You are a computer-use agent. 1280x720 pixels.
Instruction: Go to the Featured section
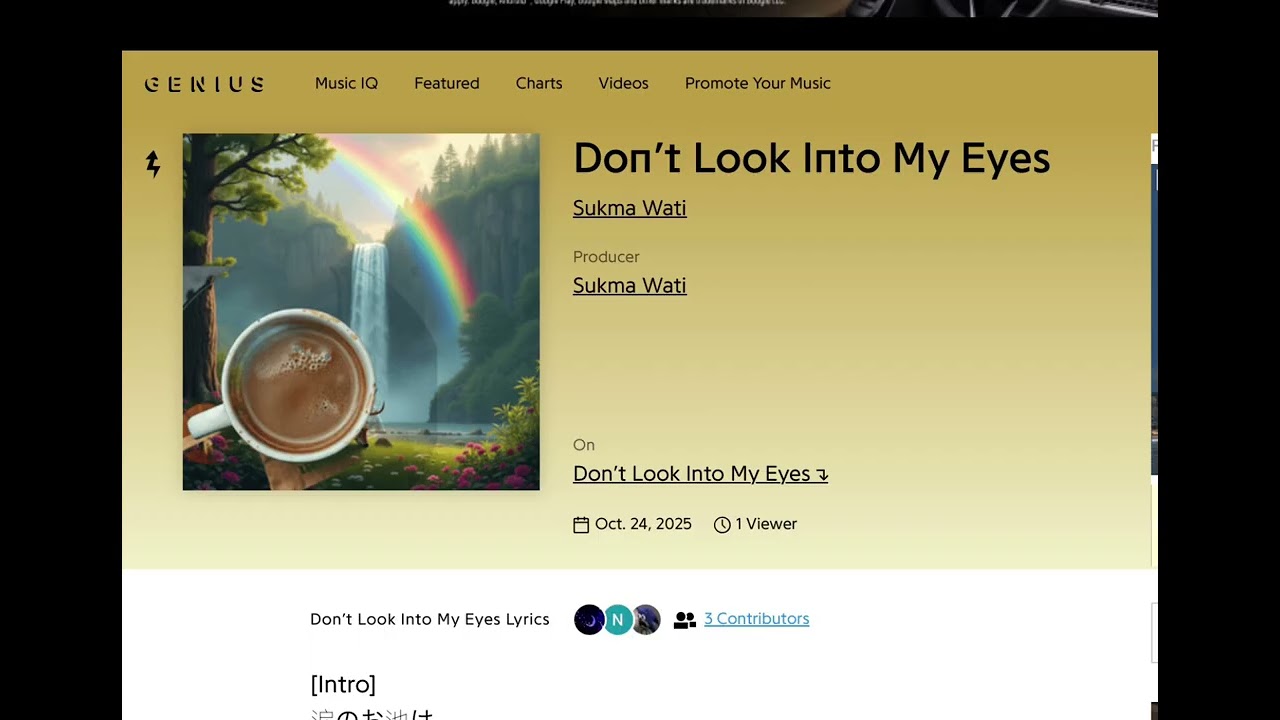[447, 83]
